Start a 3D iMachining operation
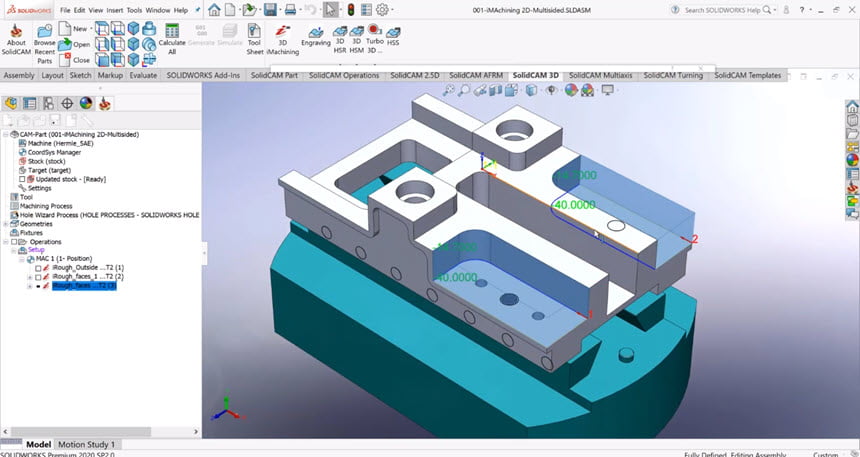The image size is (860, 457). point(282,40)
